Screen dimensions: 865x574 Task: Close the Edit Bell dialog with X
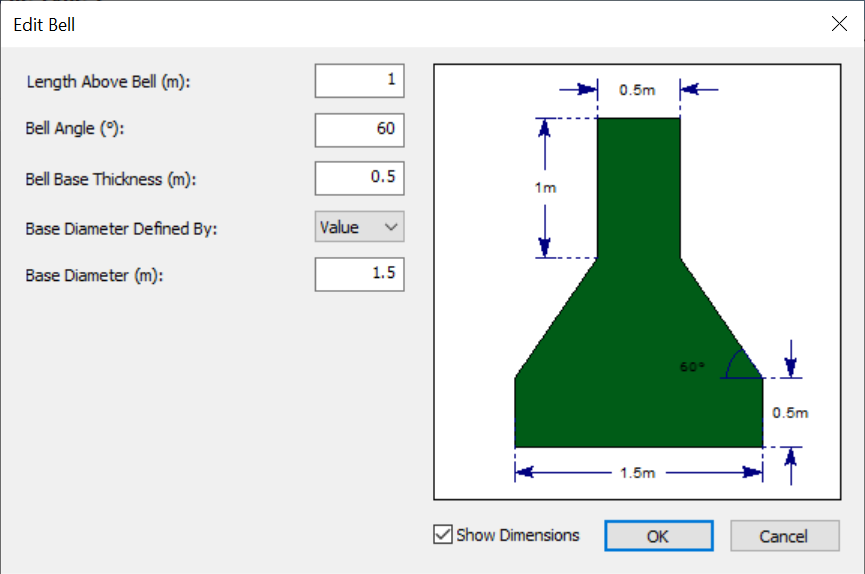click(839, 25)
